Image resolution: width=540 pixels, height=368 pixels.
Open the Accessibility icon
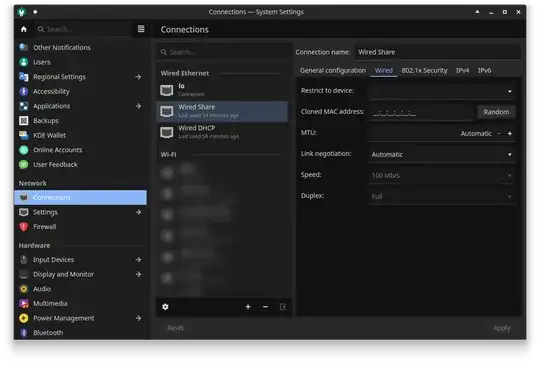(x=24, y=91)
